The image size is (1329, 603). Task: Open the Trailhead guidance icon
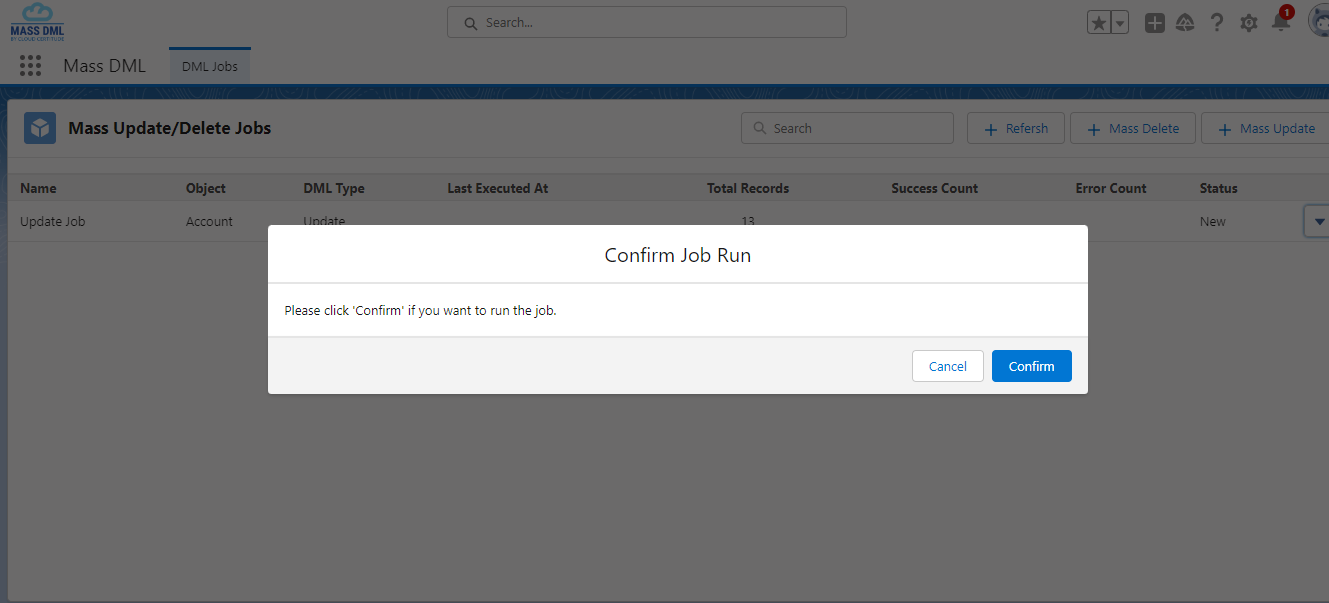click(x=1185, y=23)
